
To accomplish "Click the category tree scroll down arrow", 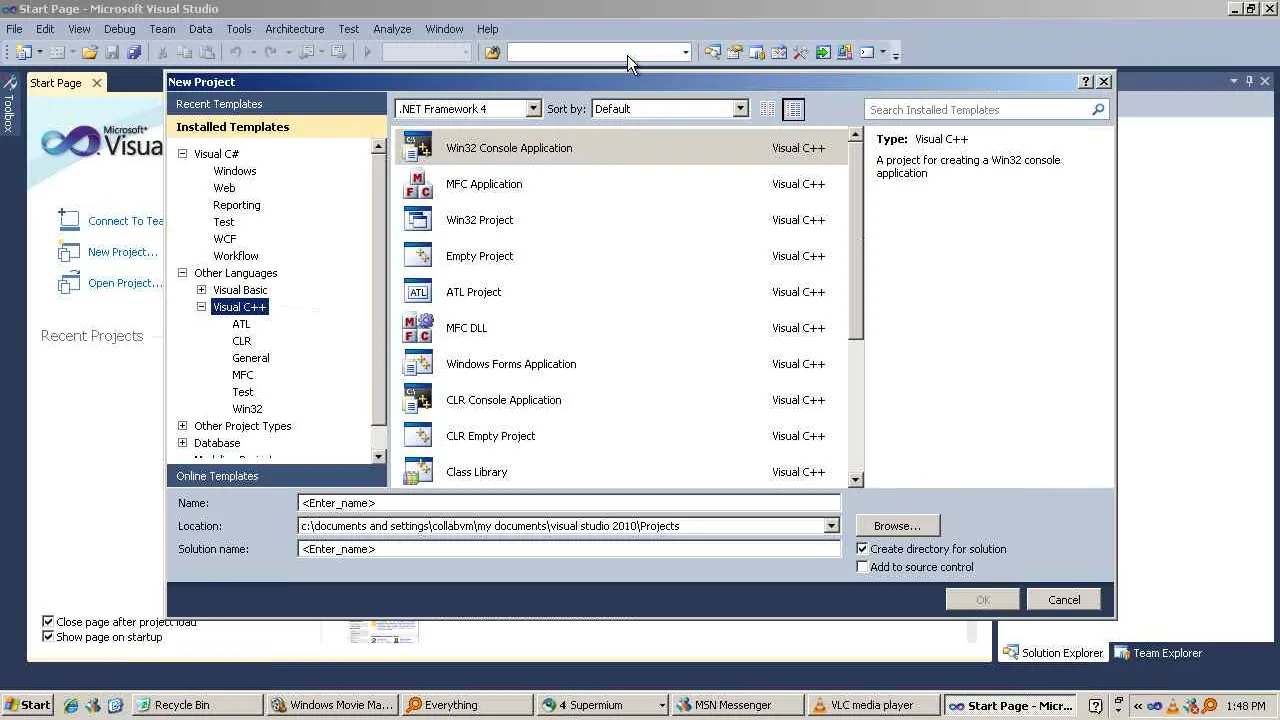I will [378, 456].
